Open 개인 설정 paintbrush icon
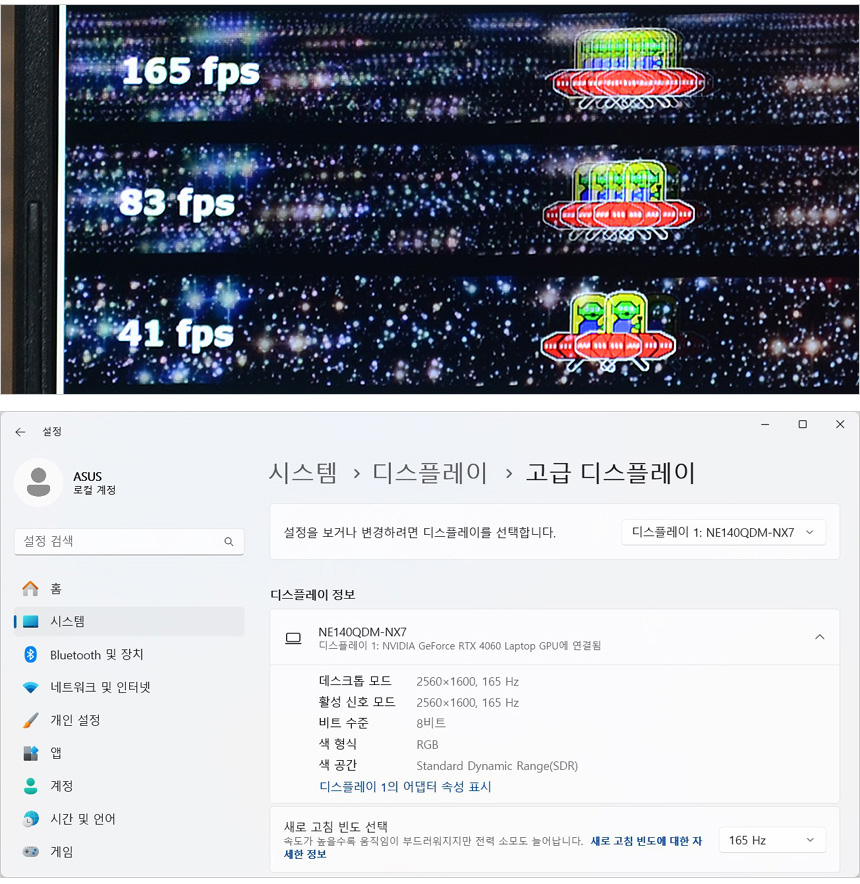860x884 pixels. point(30,720)
